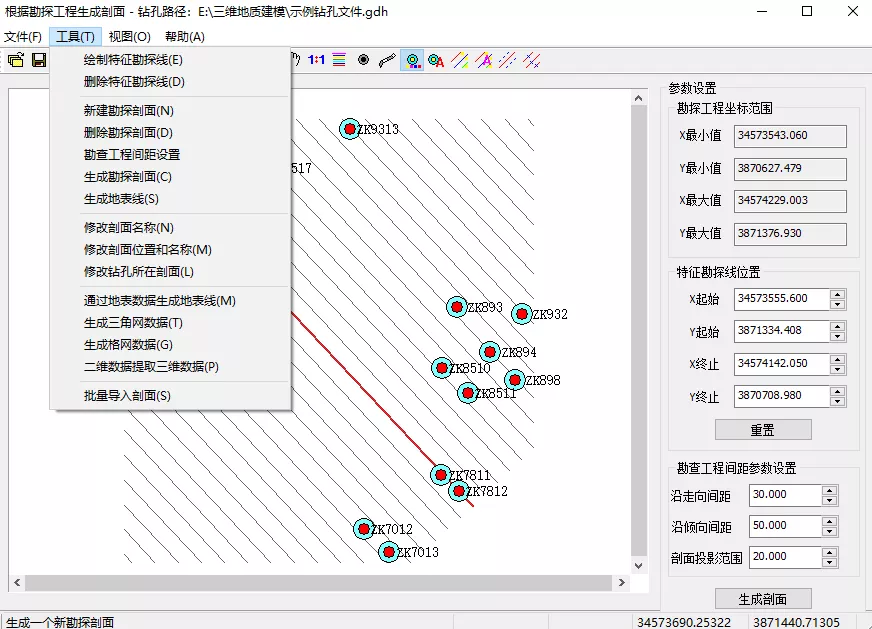Click the horizontal scrollbar left arrow
872x629 pixels.
coord(17,582)
